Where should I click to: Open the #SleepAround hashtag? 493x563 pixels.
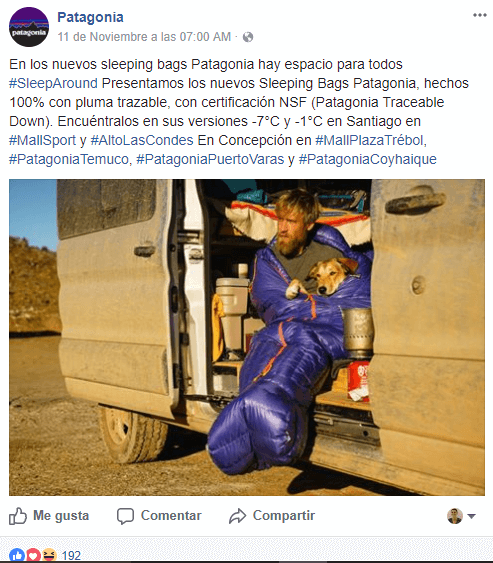(54, 83)
